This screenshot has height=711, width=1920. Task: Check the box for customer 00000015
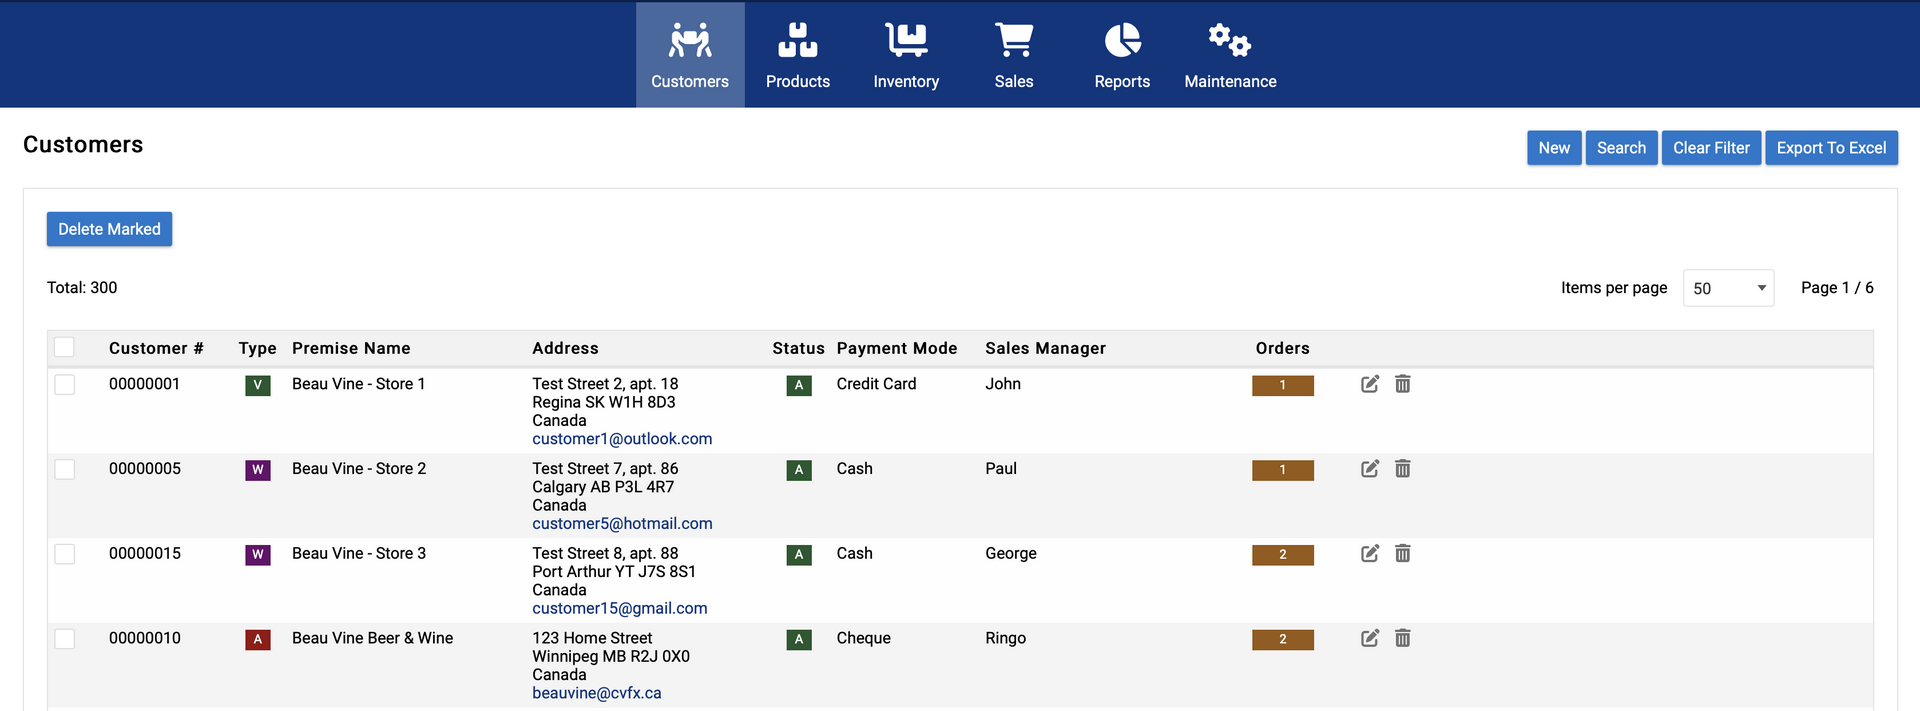pos(65,554)
